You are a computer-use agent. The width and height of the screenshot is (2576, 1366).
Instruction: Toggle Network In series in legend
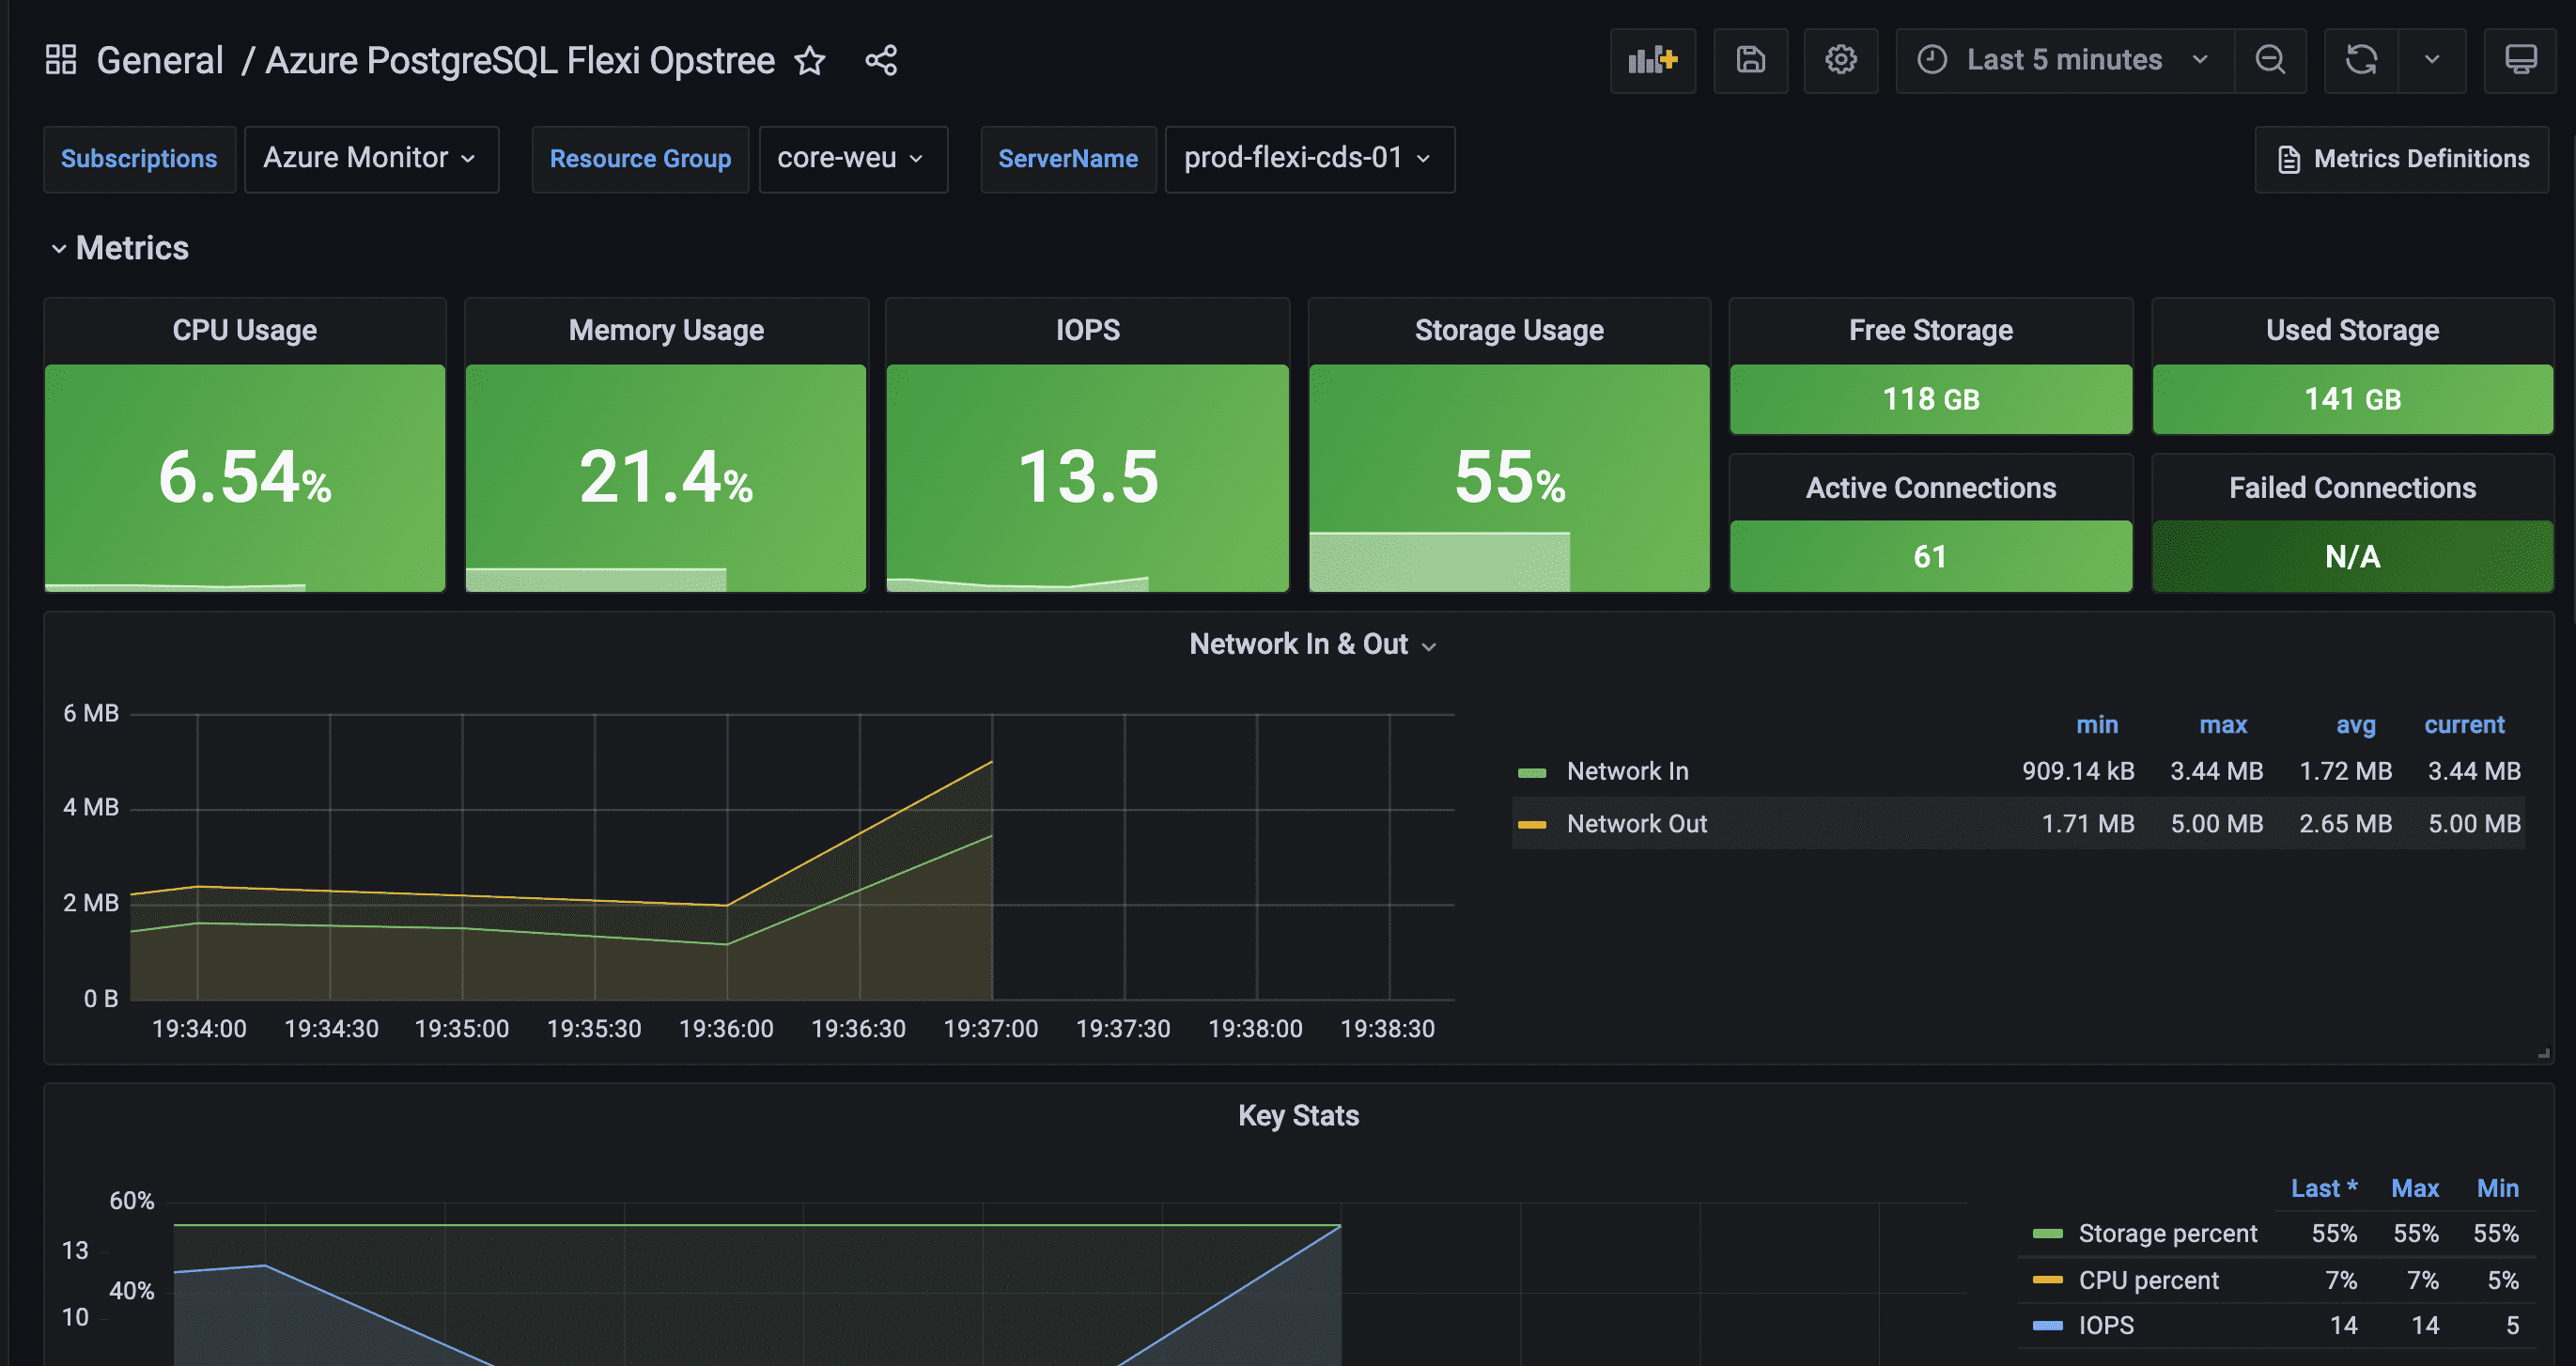coord(1627,771)
